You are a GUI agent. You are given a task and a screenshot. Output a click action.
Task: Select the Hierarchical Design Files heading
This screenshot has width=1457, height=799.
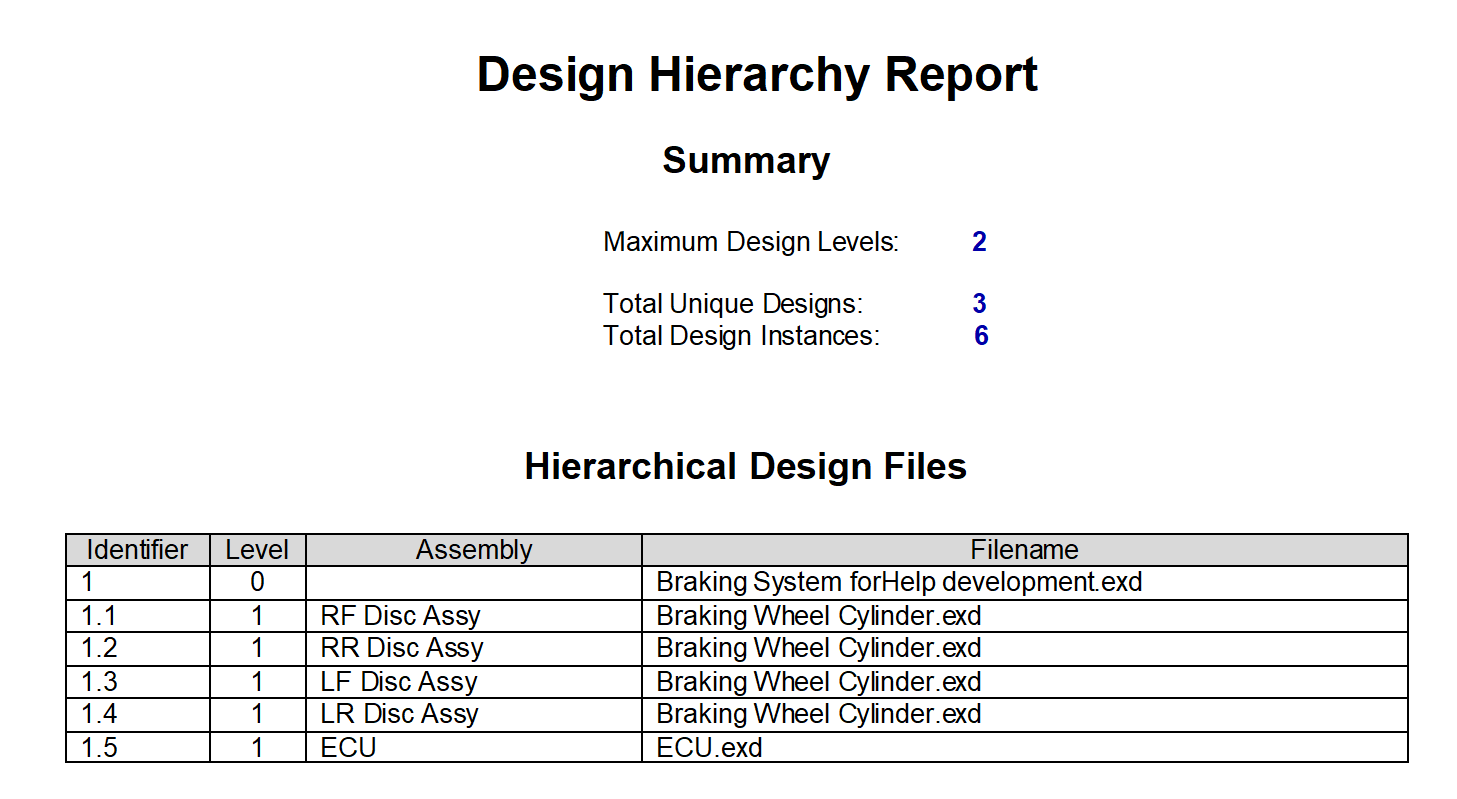click(x=745, y=467)
